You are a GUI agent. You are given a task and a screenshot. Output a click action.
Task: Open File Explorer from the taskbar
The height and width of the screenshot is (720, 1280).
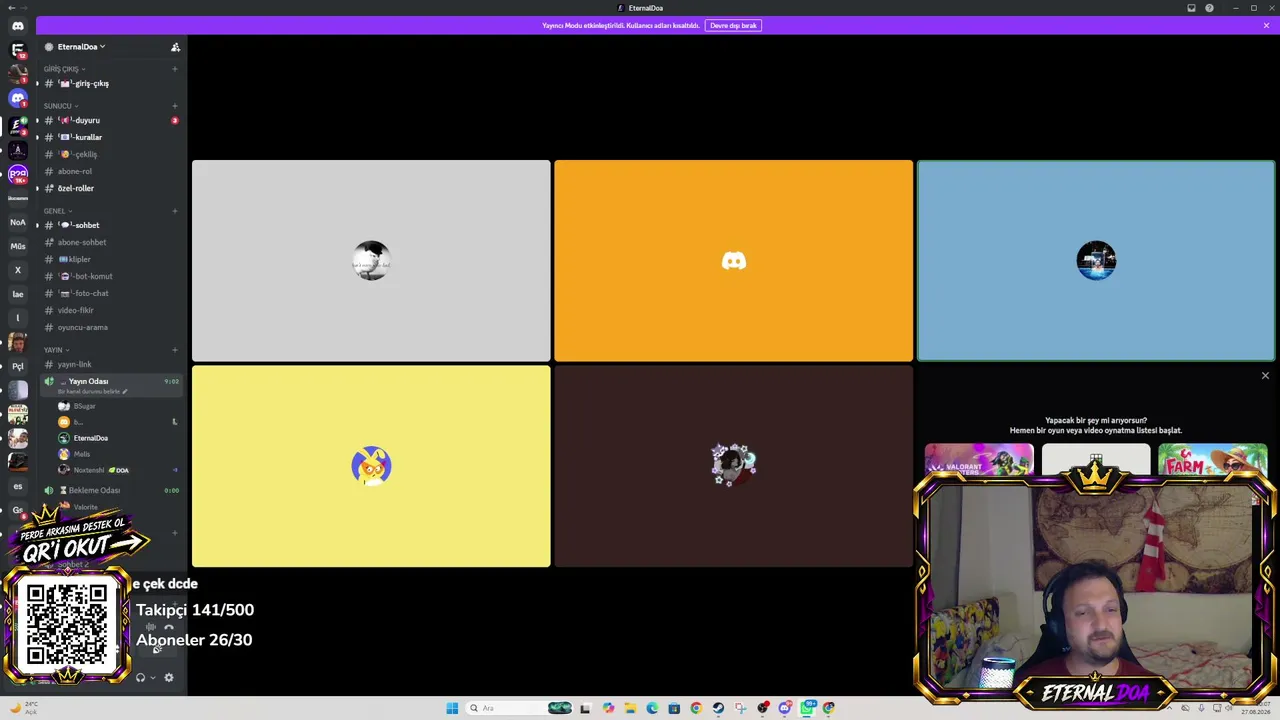630,708
